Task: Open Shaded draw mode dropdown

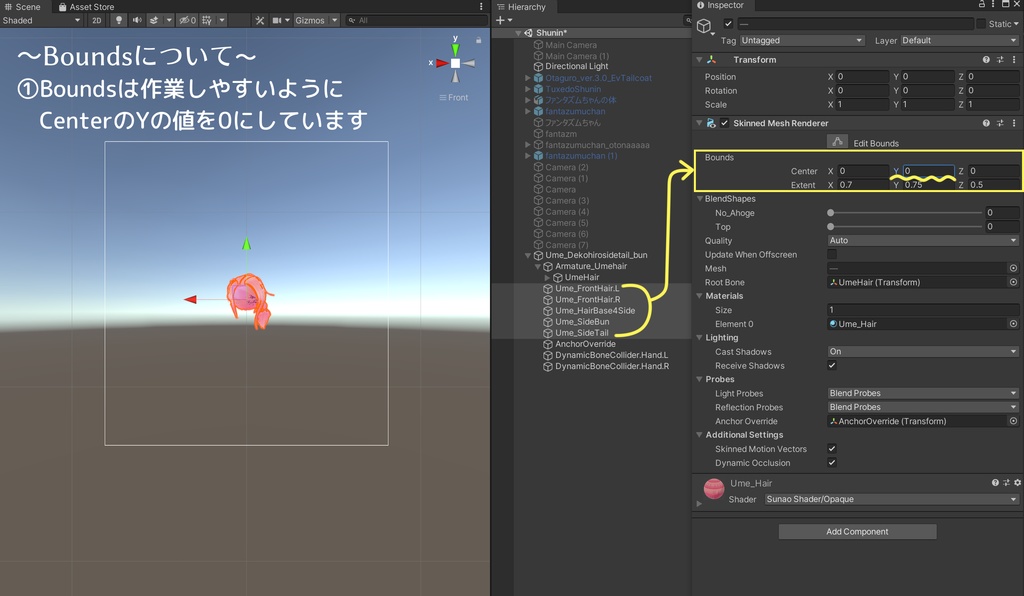Action: pos(42,20)
